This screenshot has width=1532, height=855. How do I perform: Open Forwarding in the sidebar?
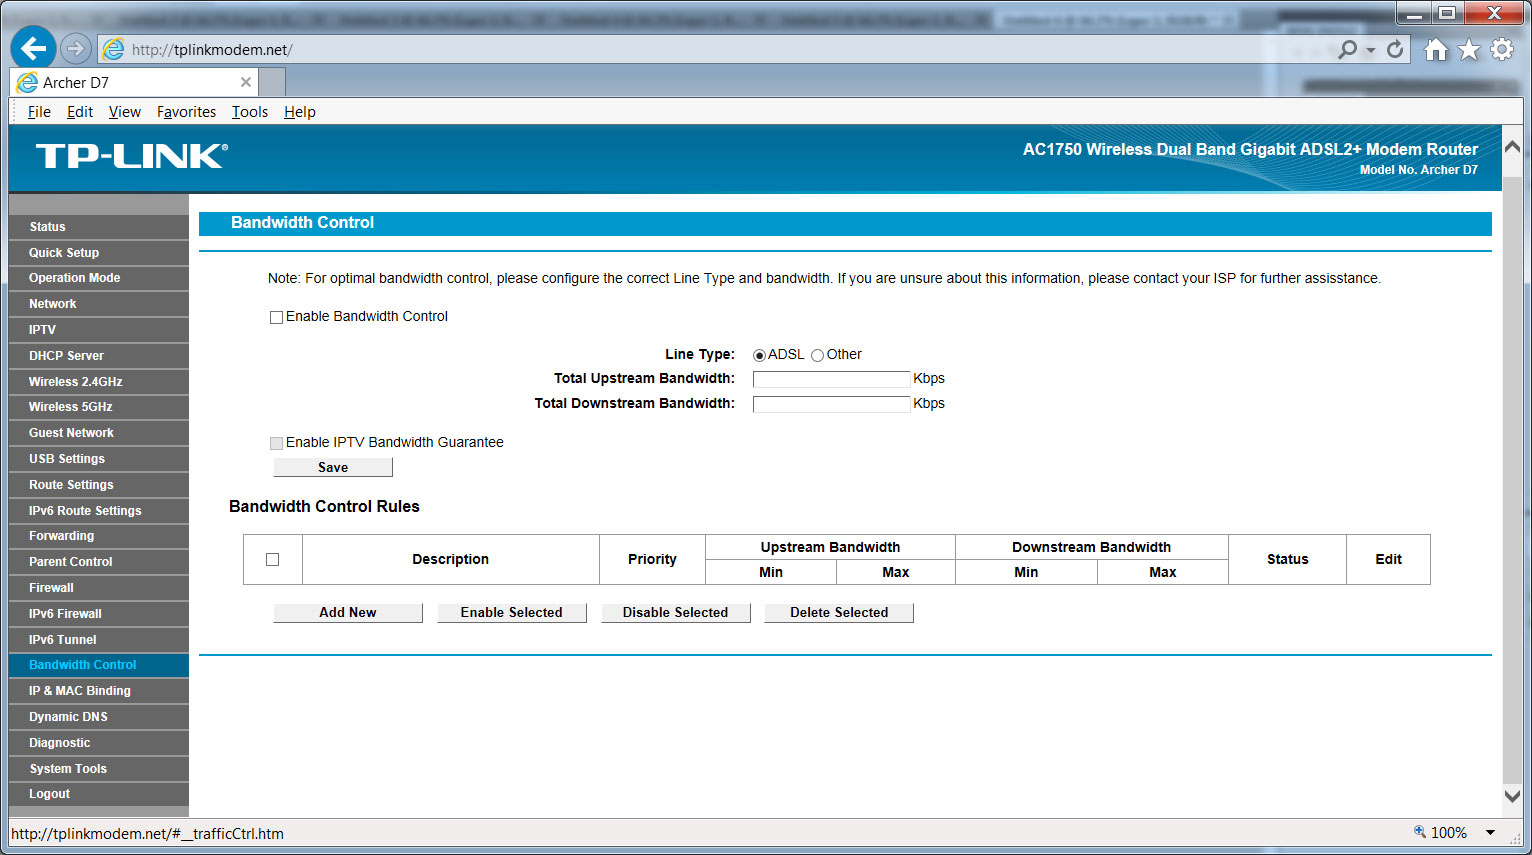98,536
